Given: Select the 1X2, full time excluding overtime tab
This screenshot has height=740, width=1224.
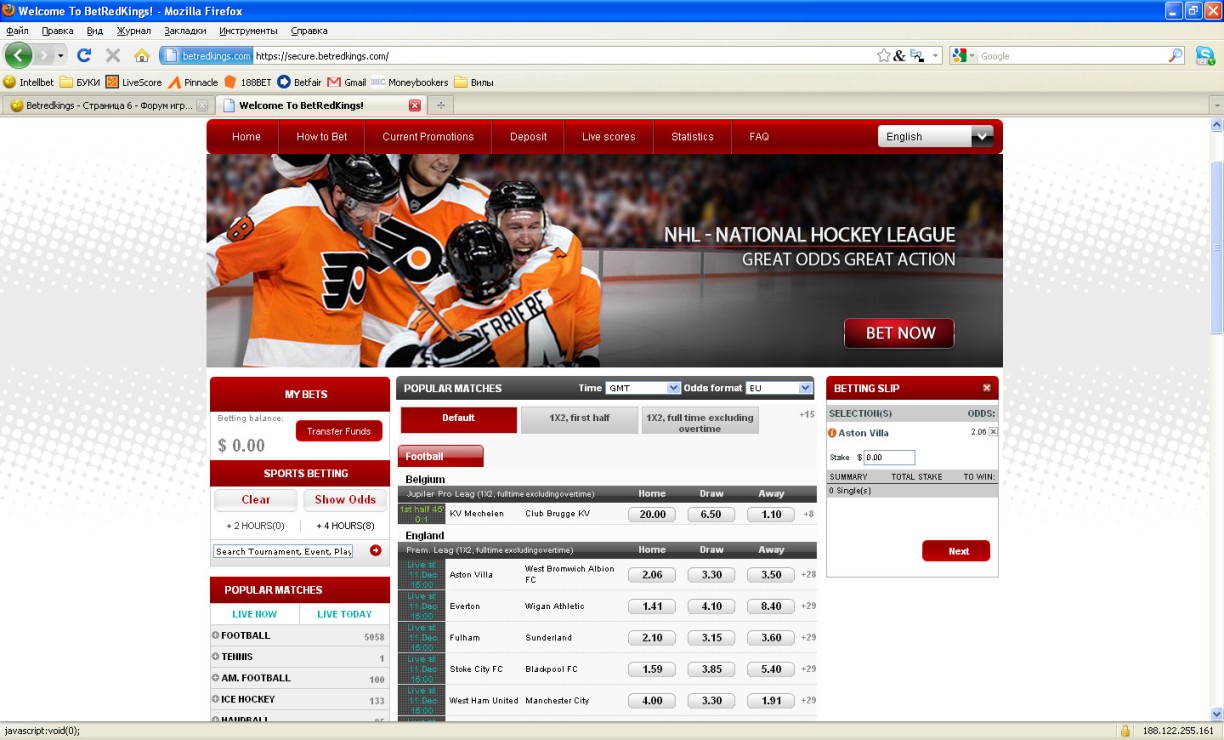Looking at the screenshot, I should click(700, 421).
